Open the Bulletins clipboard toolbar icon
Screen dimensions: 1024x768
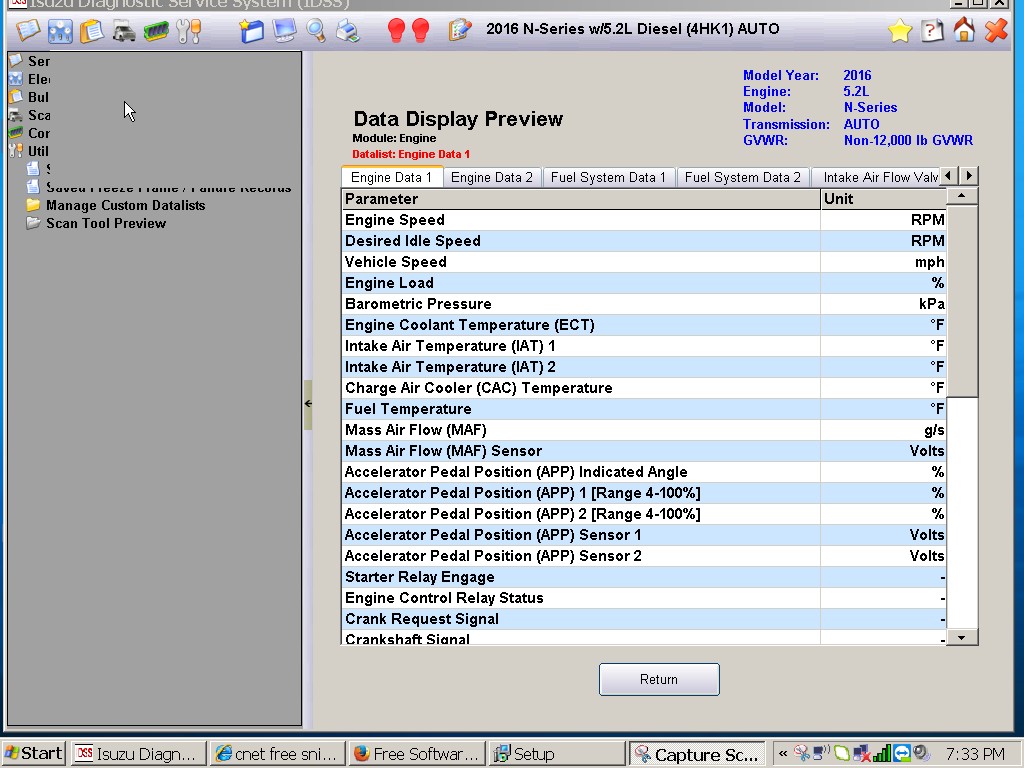[x=91, y=31]
